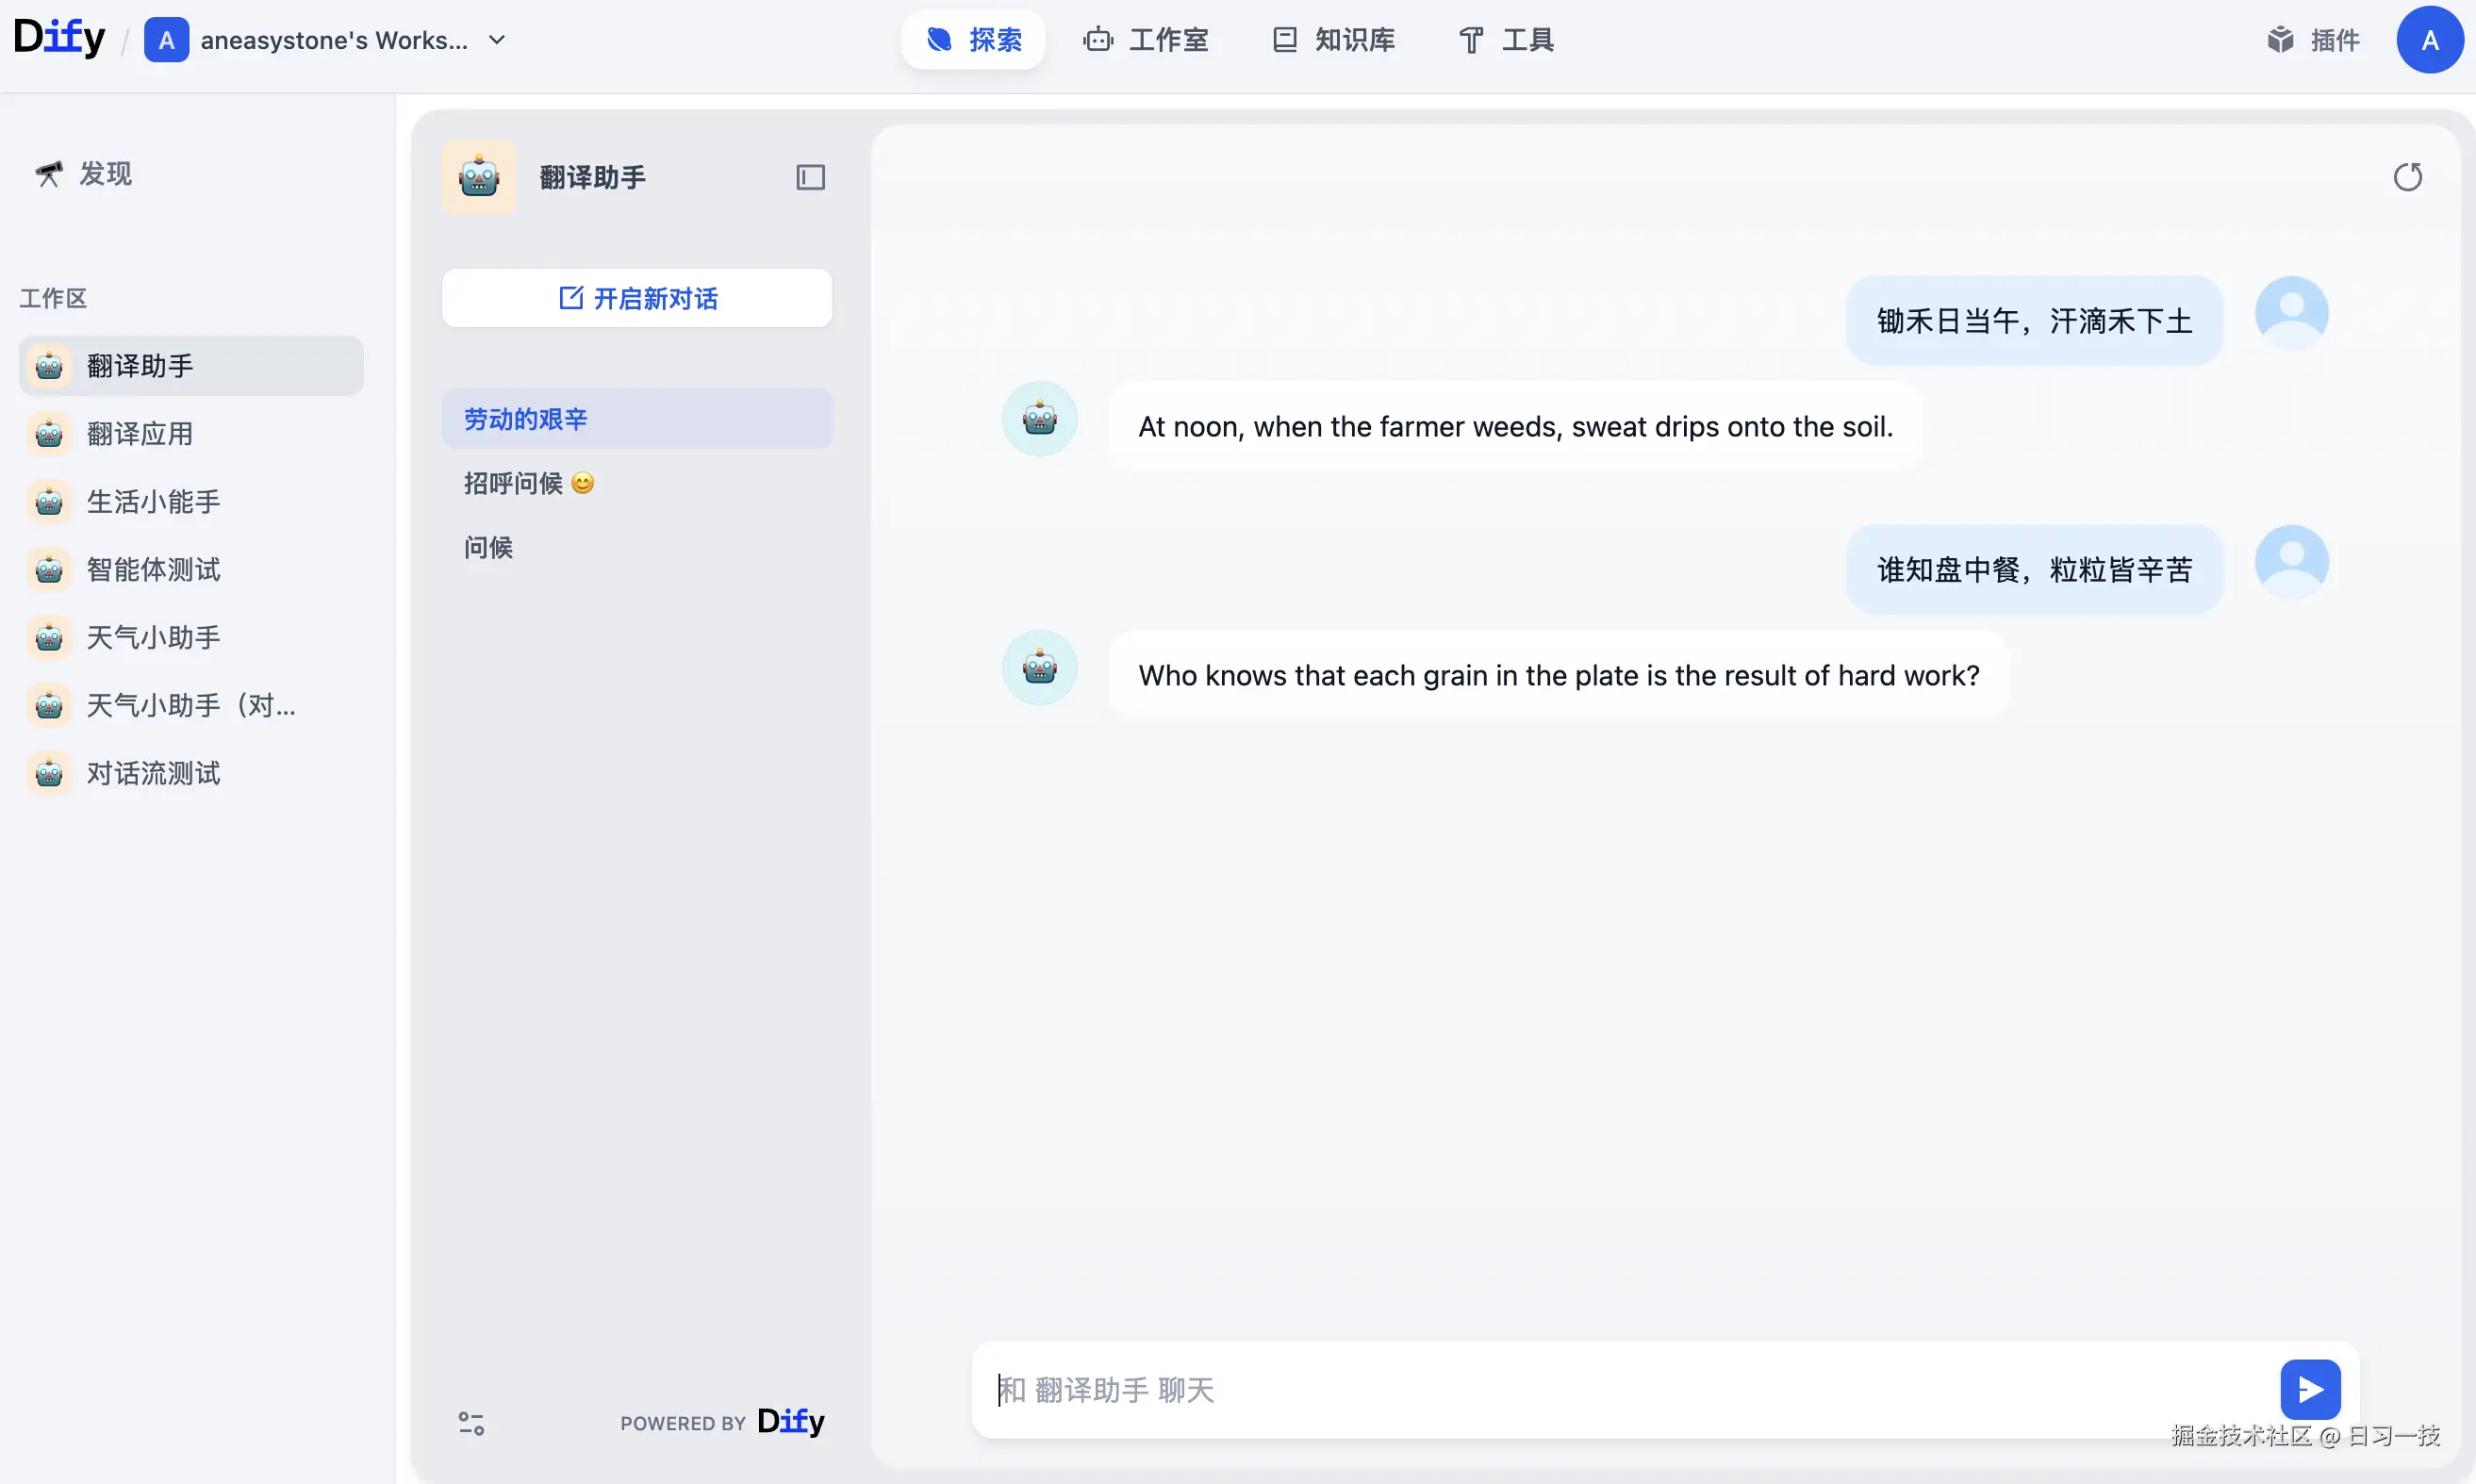Screen dimensions: 2476x1484
Task: Select 天气小助手 in workspace list
Action: click(x=153, y=637)
